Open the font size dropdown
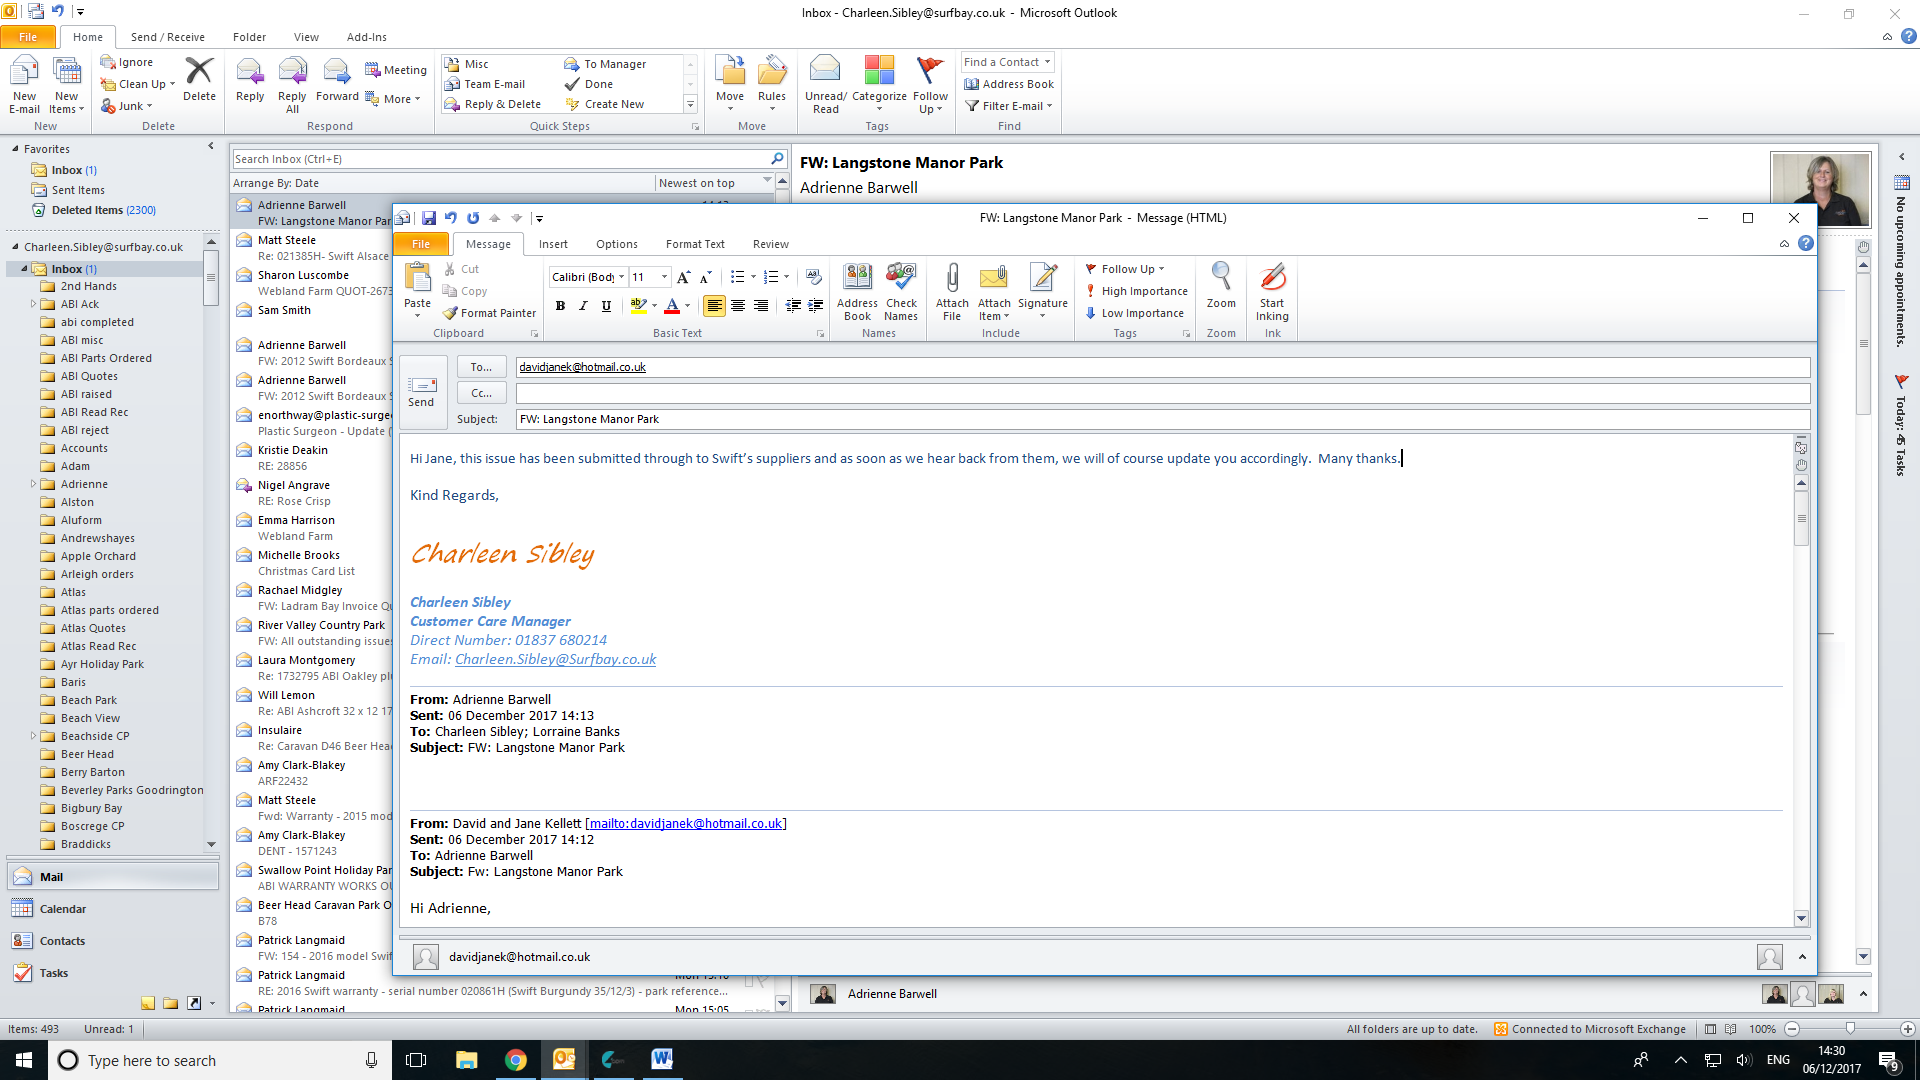Viewport: 1920px width, 1080px height. 664,277
